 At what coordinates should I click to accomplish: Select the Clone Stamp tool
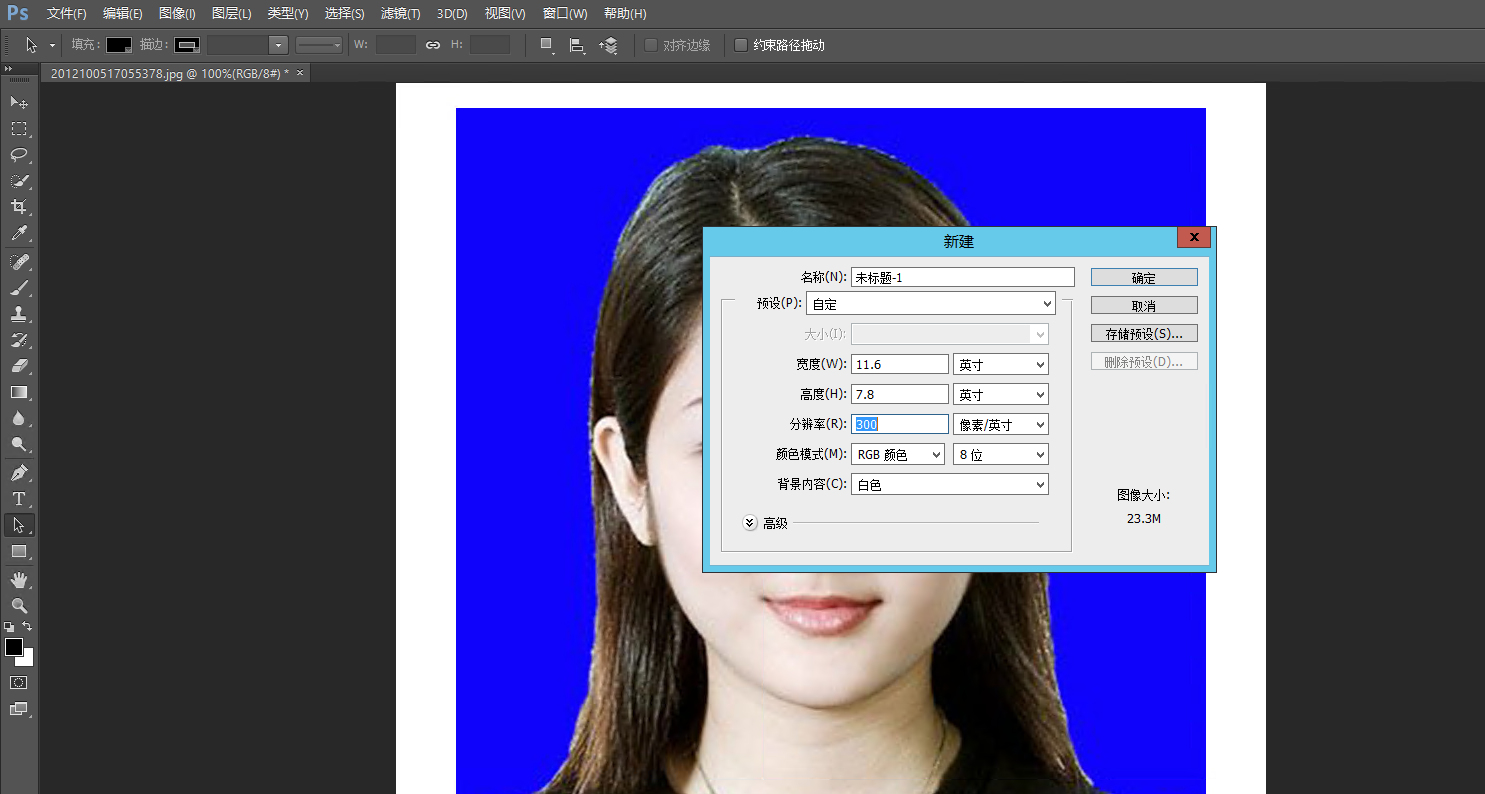pyautogui.click(x=19, y=314)
